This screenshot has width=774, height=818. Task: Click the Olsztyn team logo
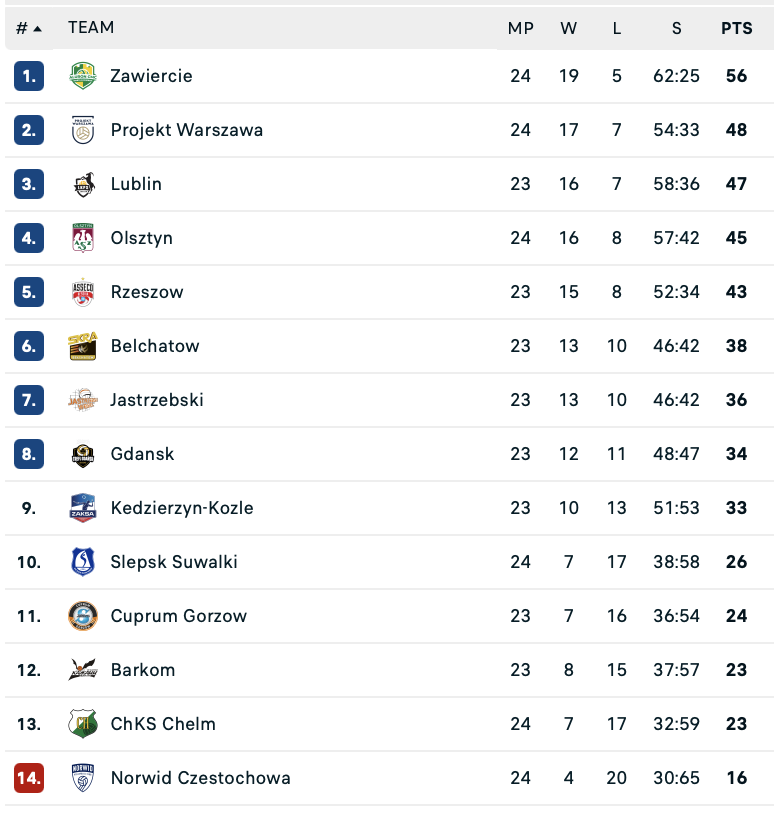(x=83, y=238)
